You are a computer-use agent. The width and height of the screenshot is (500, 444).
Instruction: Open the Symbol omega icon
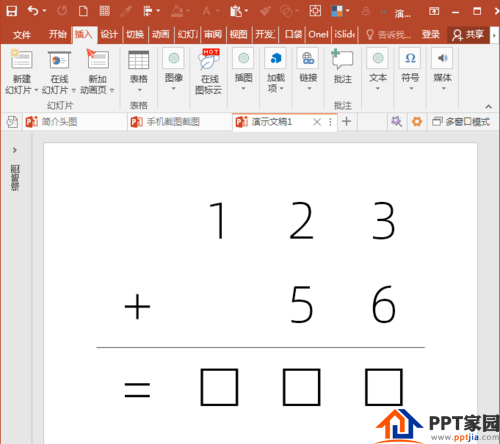tap(410, 58)
